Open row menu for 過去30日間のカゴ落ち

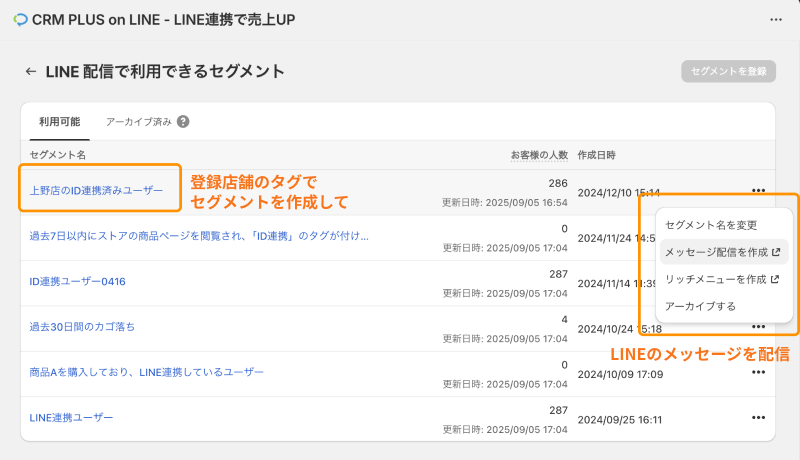(759, 327)
